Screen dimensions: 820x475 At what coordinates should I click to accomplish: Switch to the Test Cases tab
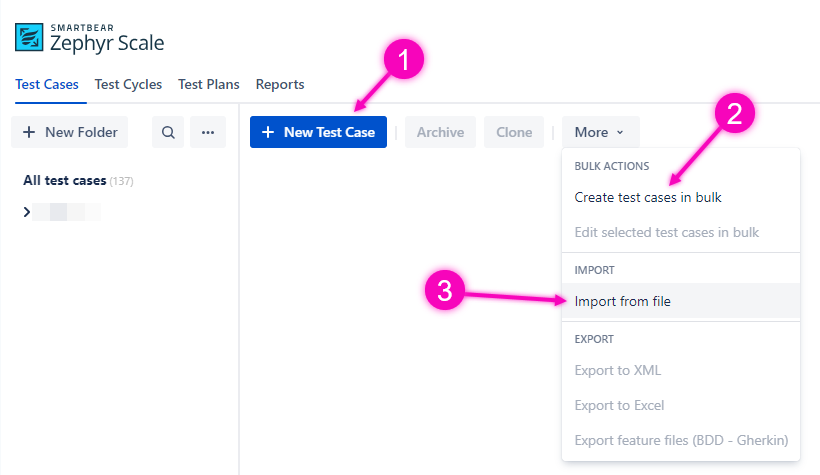(47, 84)
